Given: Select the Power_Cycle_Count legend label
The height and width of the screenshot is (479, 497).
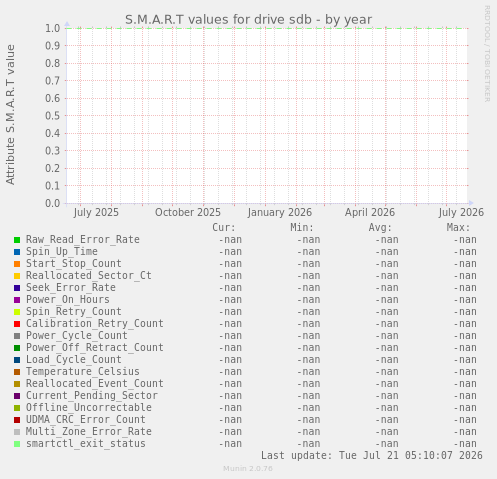Looking at the screenshot, I should (77, 335).
